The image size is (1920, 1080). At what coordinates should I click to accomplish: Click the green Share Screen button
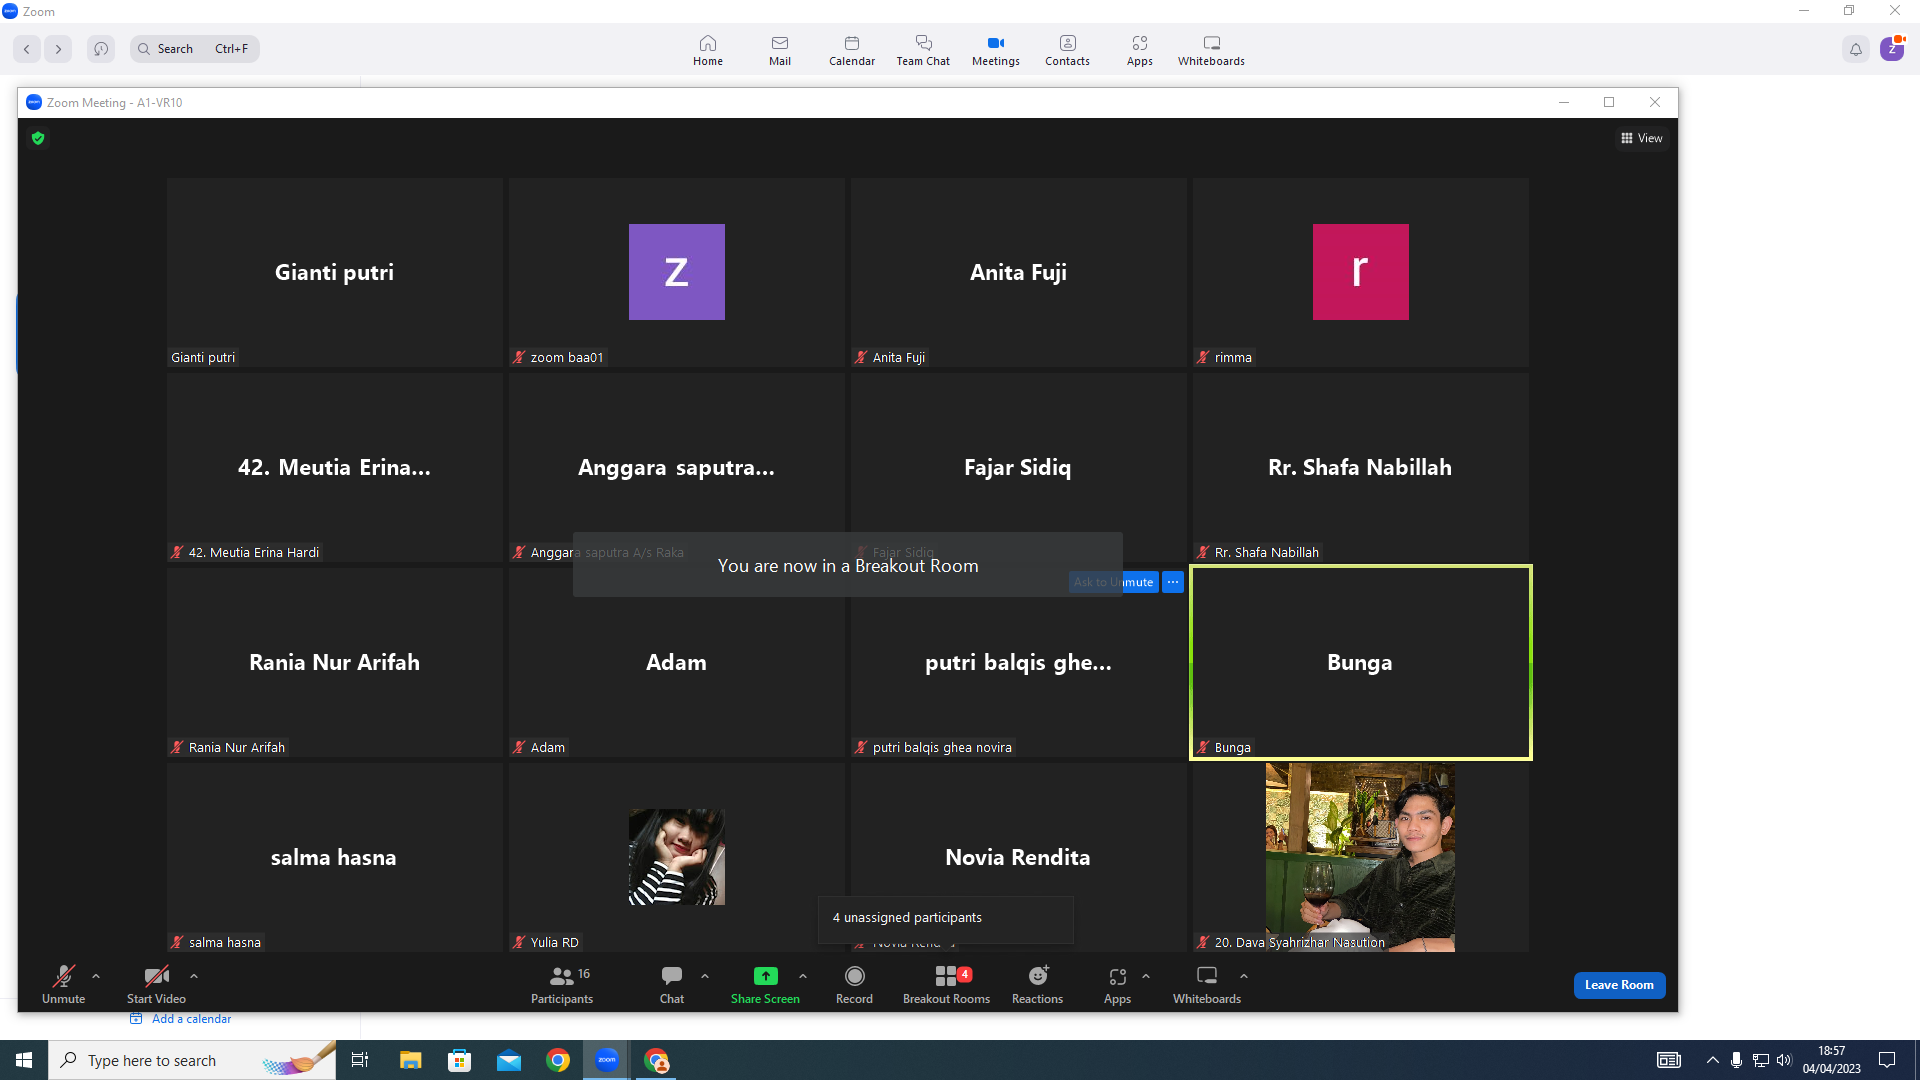click(765, 984)
